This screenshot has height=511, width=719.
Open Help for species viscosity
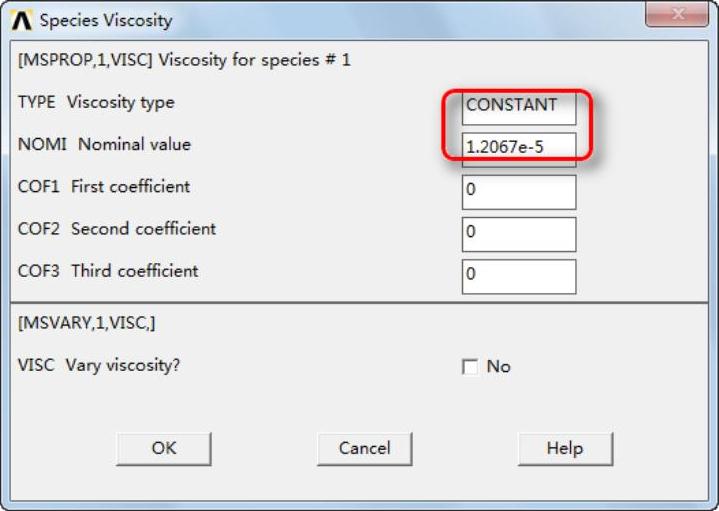pyautogui.click(x=564, y=449)
